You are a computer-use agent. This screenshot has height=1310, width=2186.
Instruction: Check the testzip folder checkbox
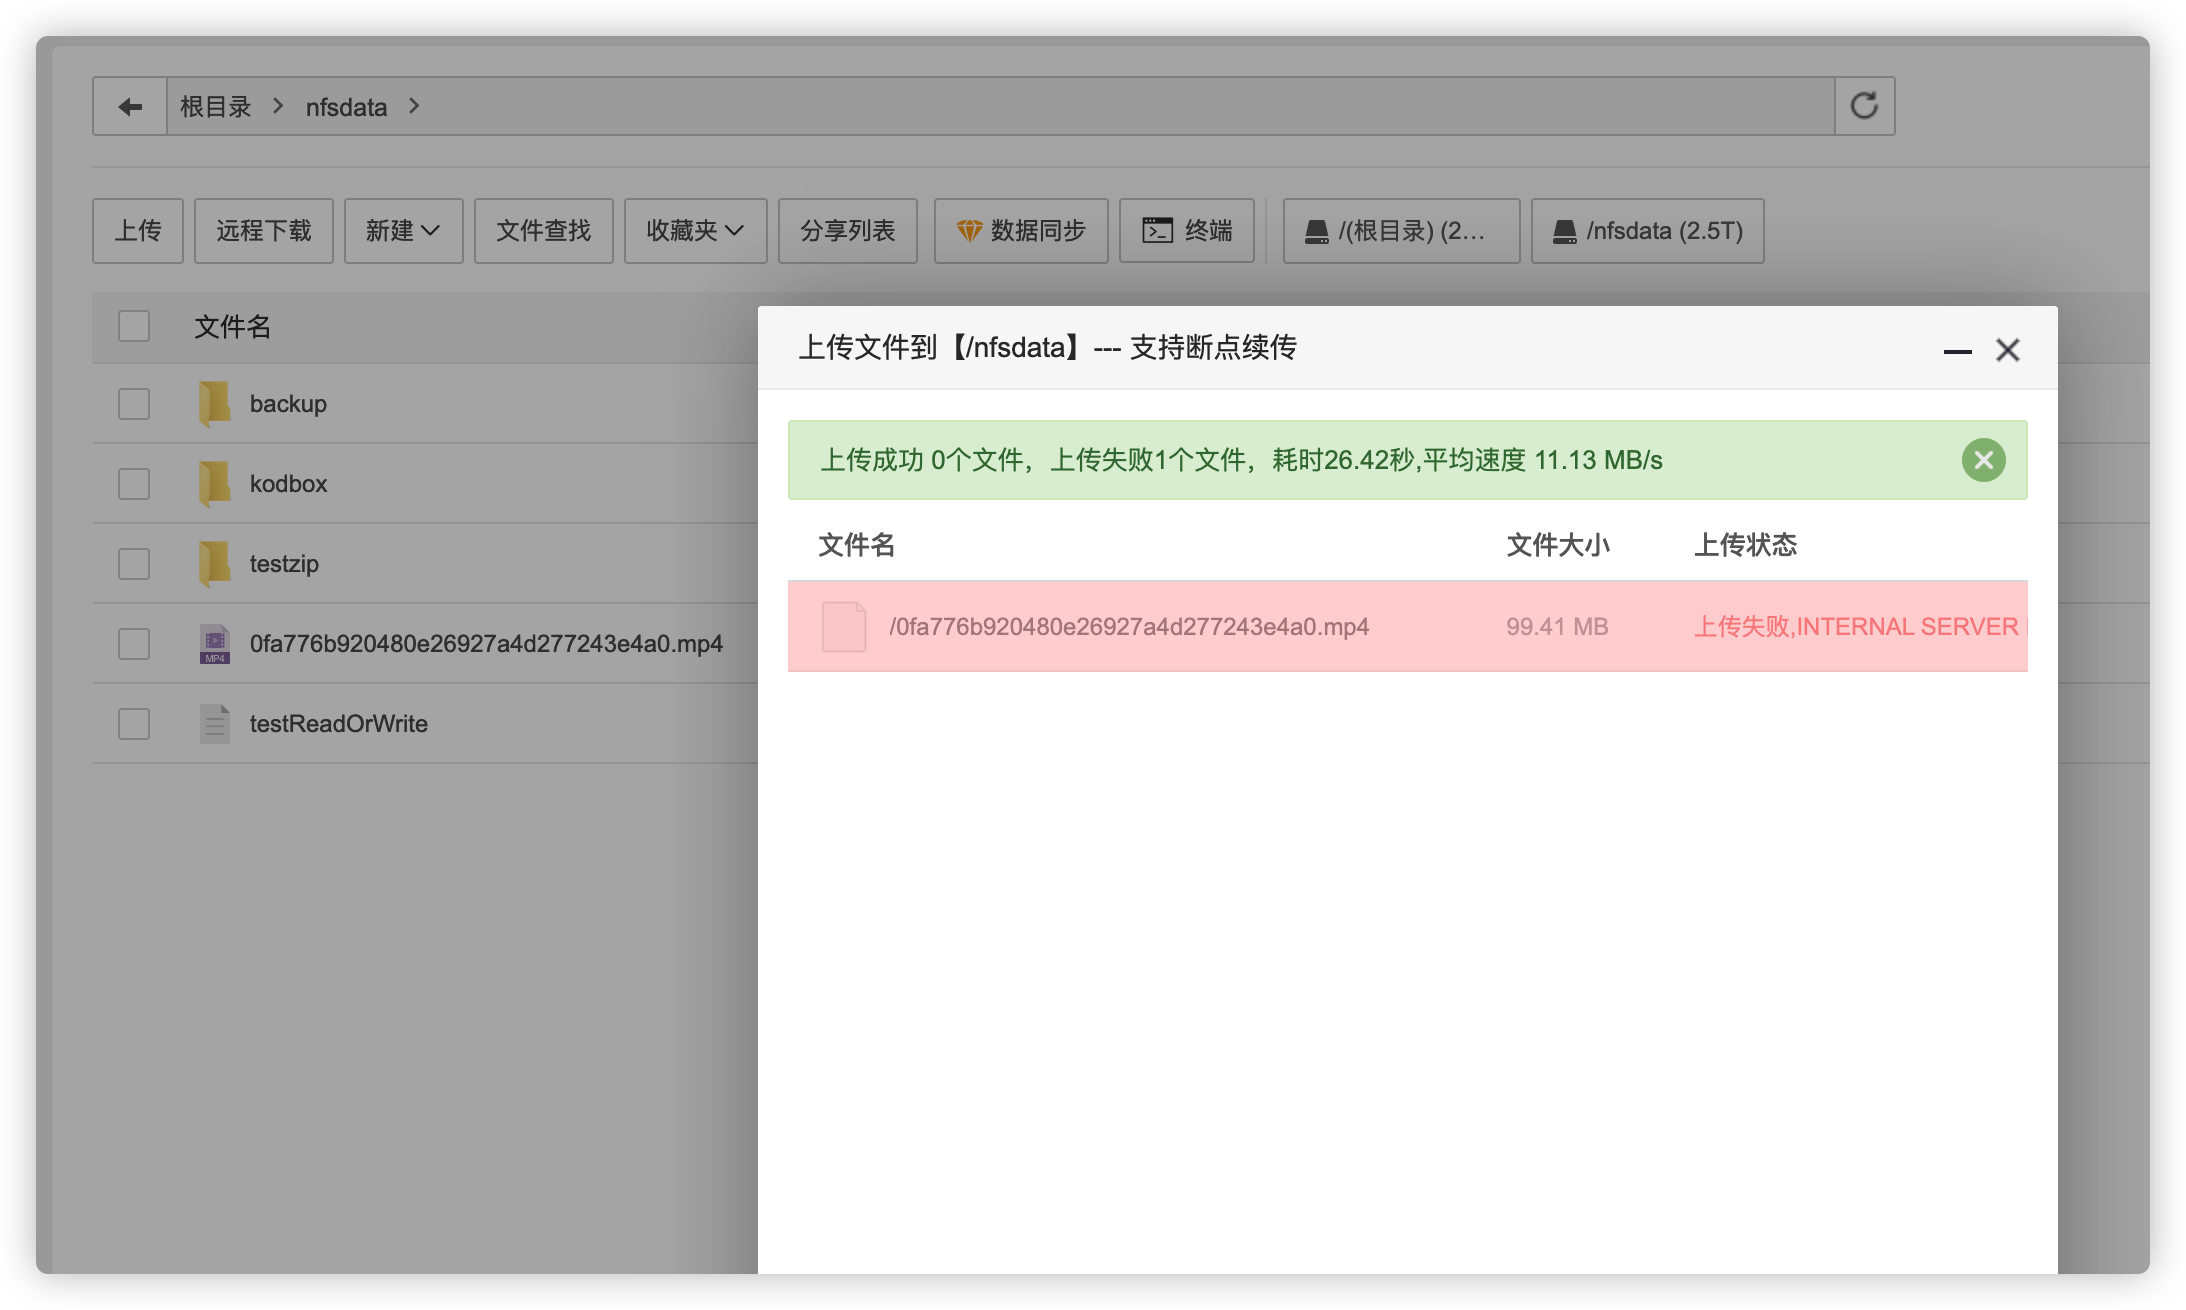coord(134,564)
